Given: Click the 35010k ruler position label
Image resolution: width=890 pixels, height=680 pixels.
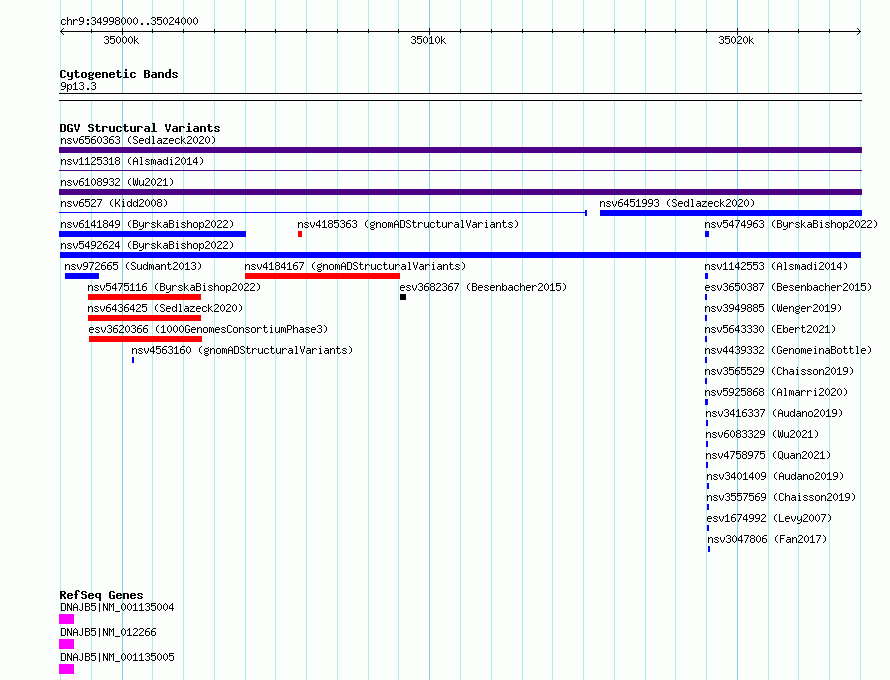Looking at the screenshot, I should [428, 40].
